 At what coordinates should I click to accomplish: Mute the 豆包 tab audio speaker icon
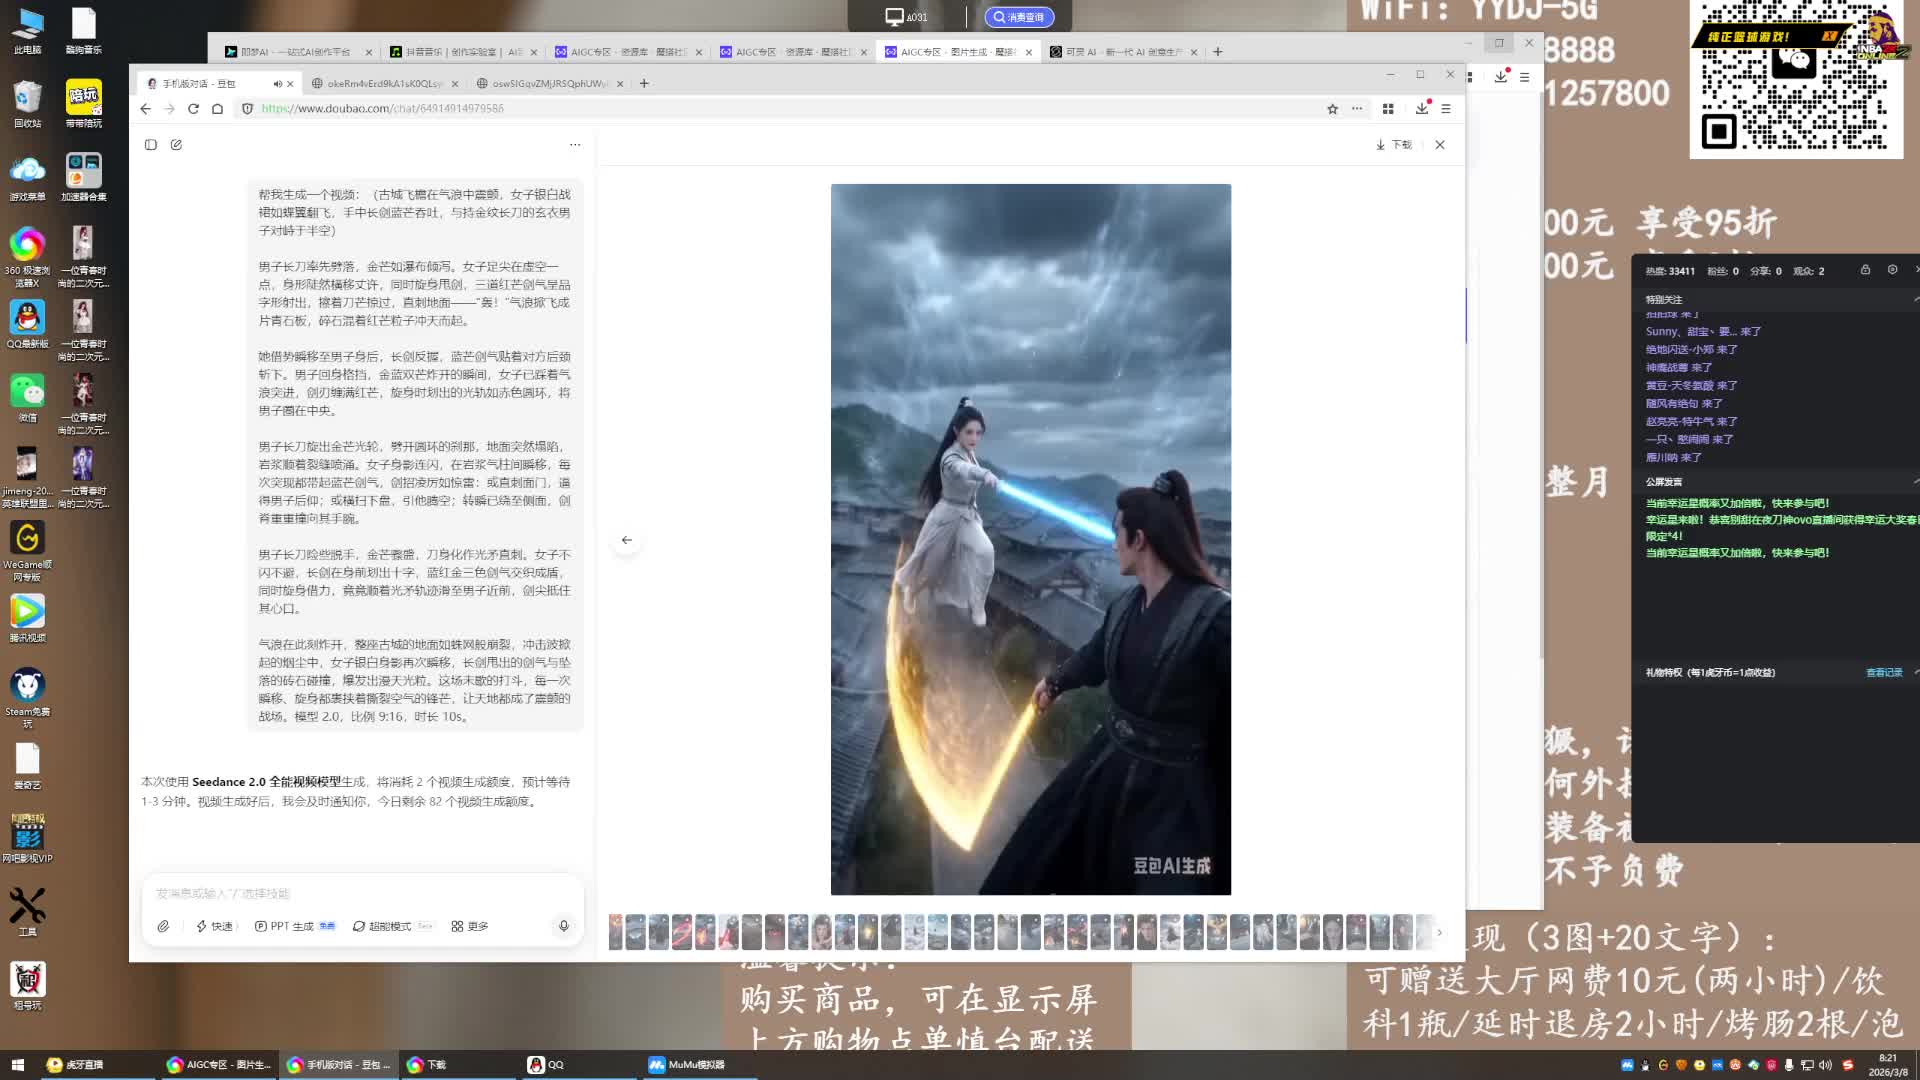coord(277,84)
